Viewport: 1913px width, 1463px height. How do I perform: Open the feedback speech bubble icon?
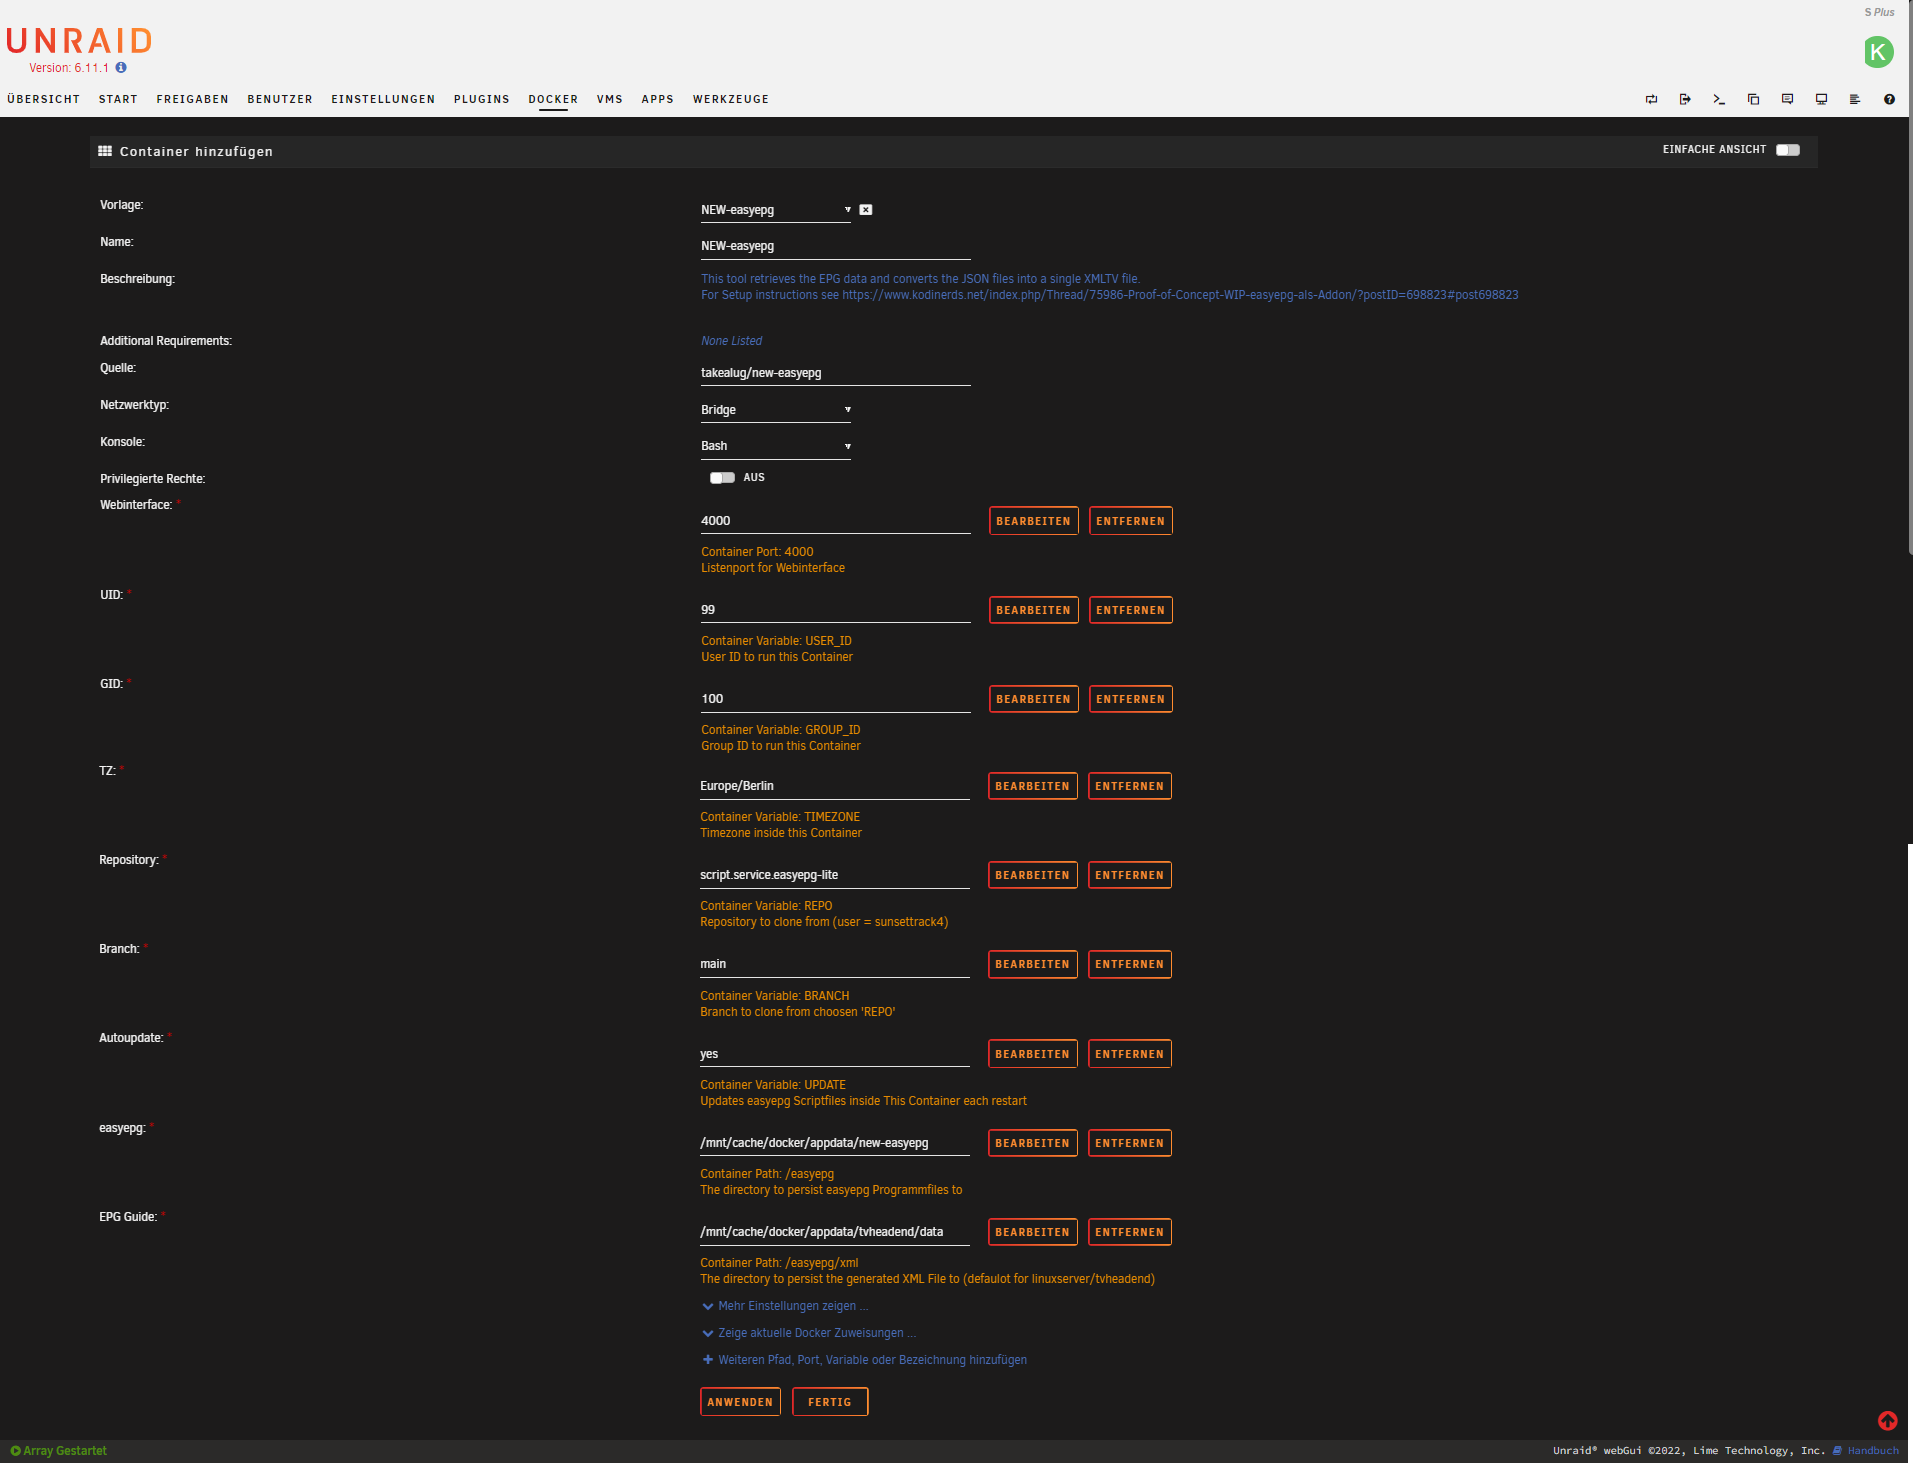coord(1787,99)
